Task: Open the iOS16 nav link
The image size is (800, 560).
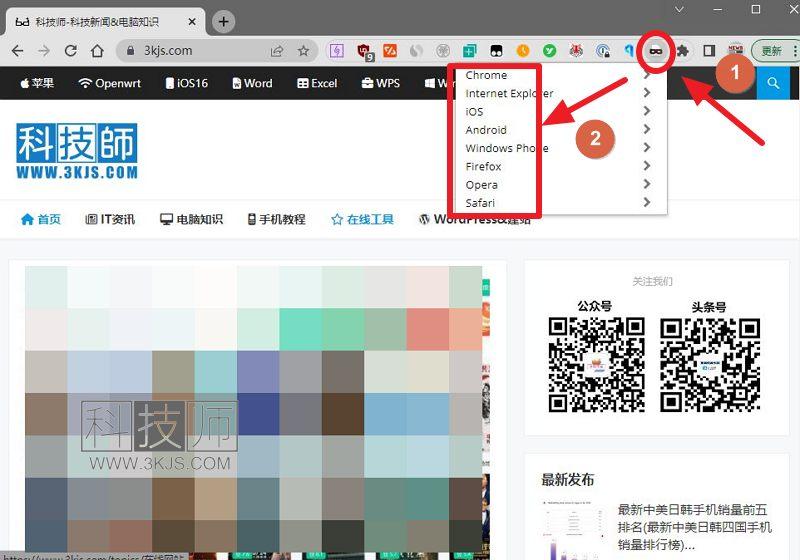Action: click(x=187, y=83)
